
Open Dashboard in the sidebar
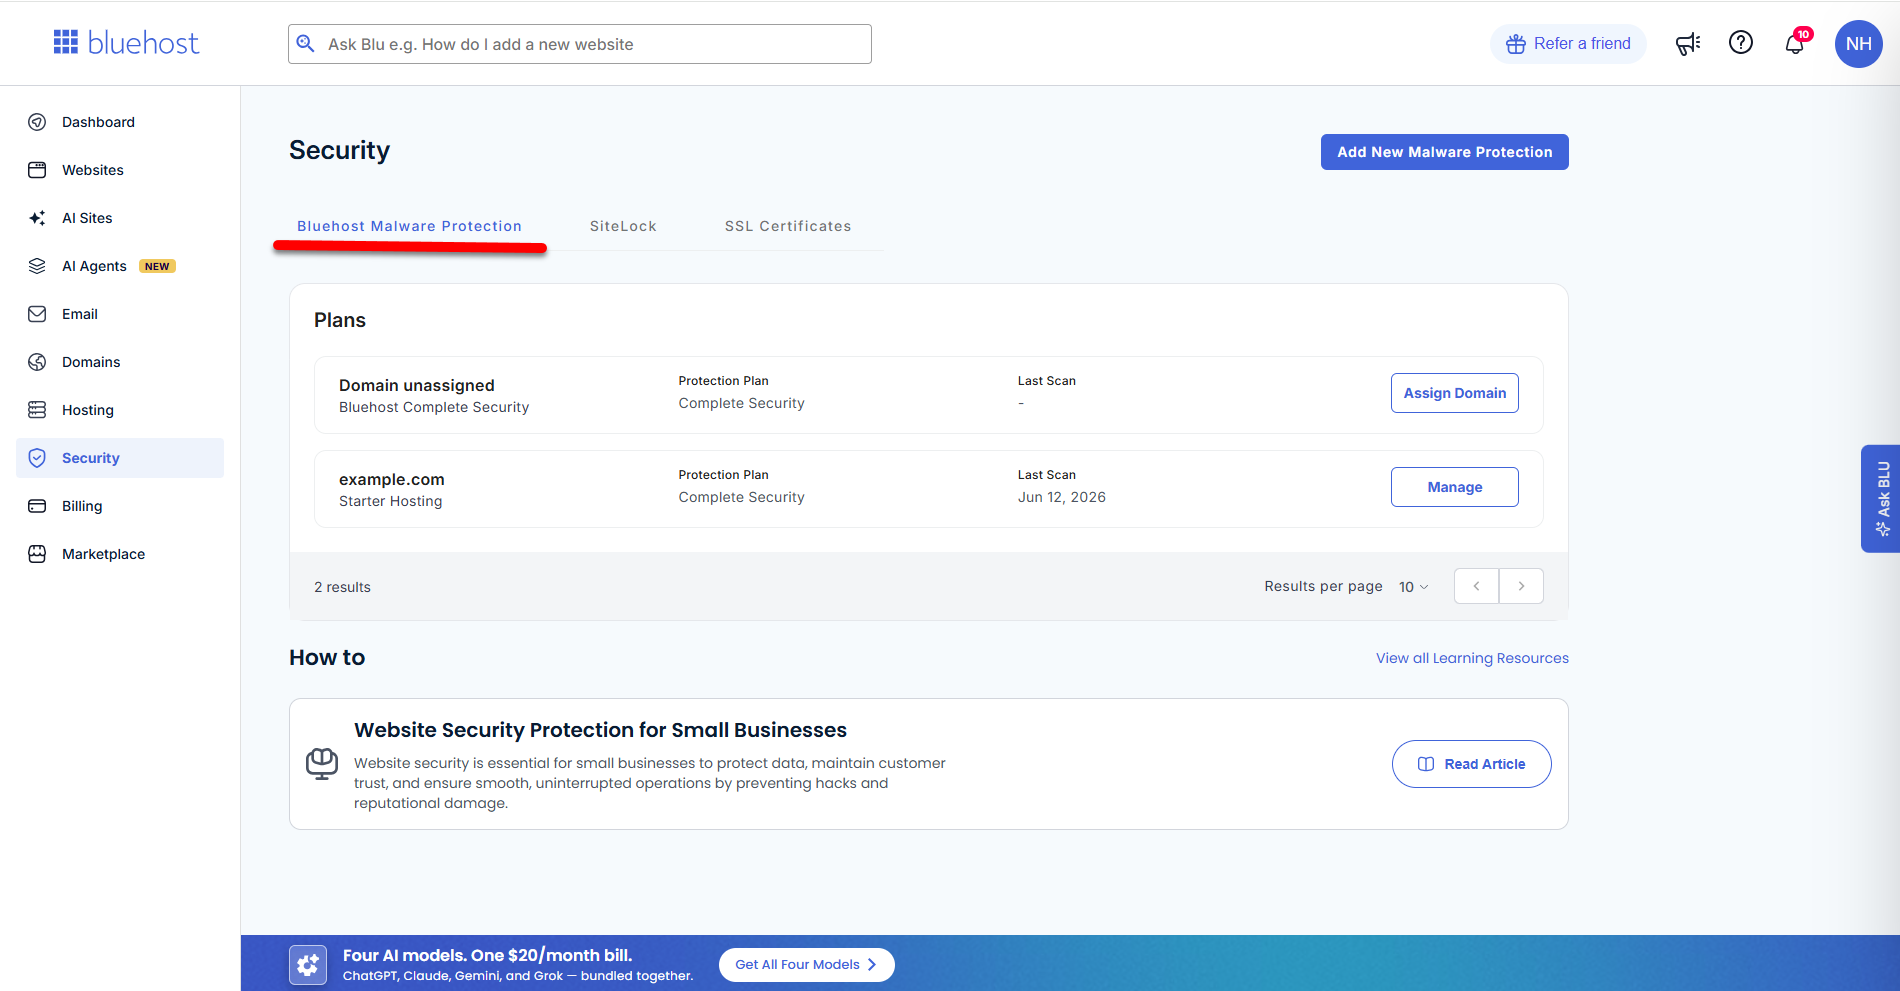(120, 122)
